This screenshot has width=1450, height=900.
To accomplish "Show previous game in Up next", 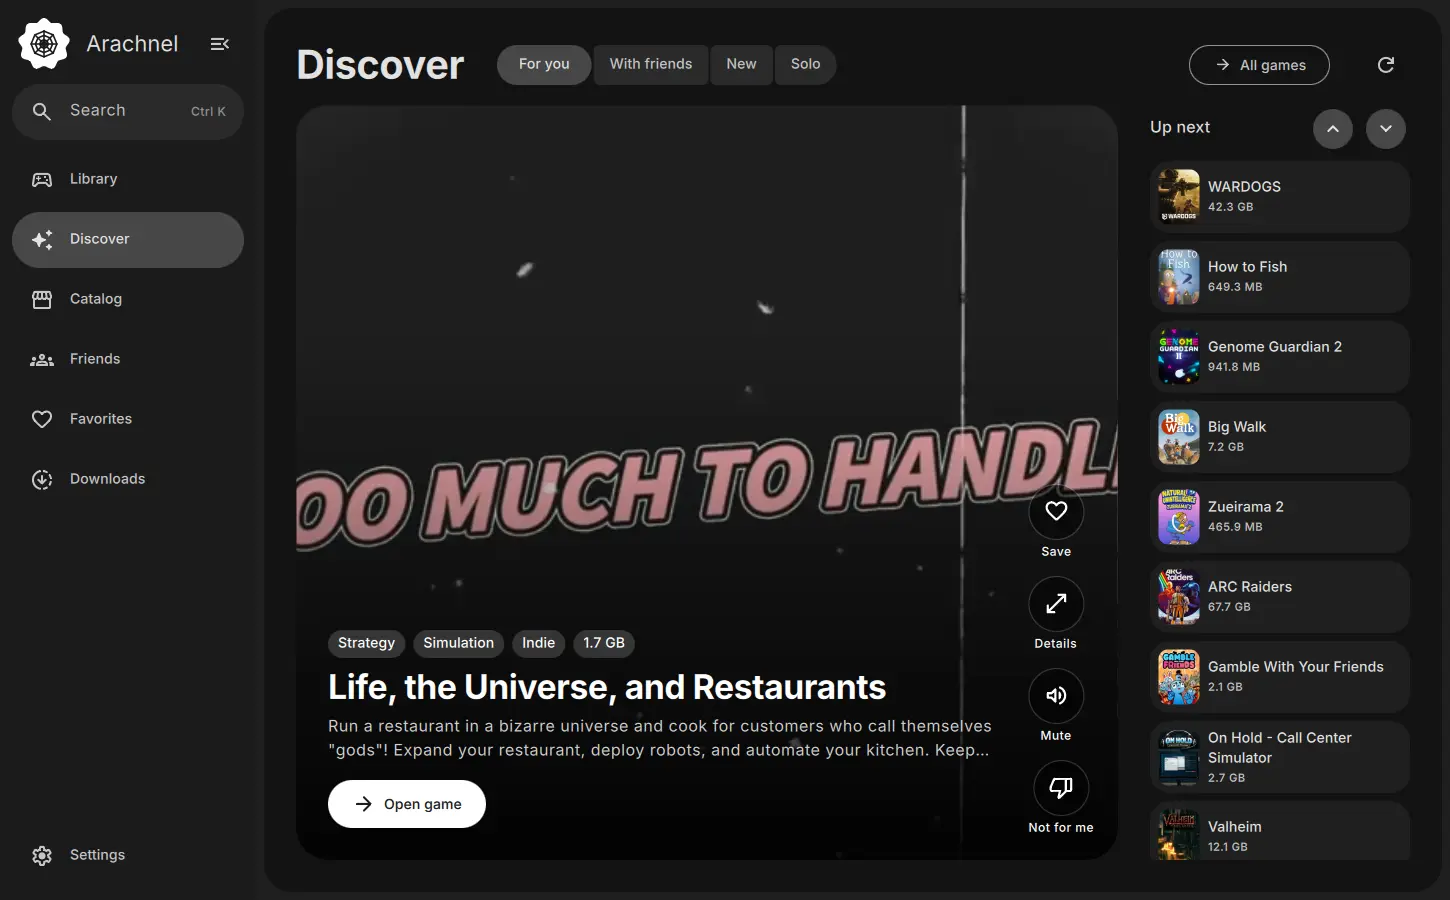I will point(1333,129).
